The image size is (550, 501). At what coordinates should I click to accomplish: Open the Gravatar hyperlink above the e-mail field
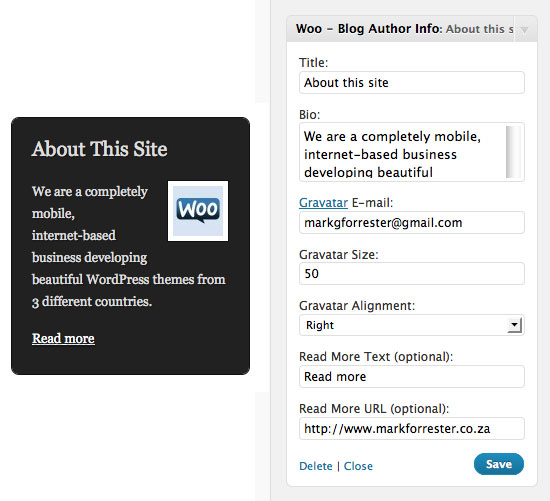click(x=323, y=203)
